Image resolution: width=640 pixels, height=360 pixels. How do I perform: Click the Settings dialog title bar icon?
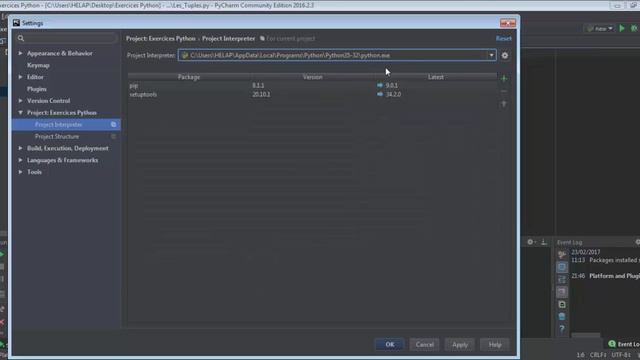click(16, 23)
